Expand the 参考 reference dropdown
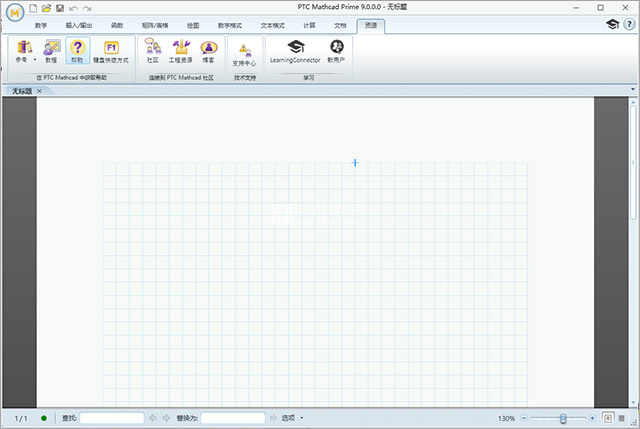The height and width of the screenshot is (429, 640). (34, 61)
